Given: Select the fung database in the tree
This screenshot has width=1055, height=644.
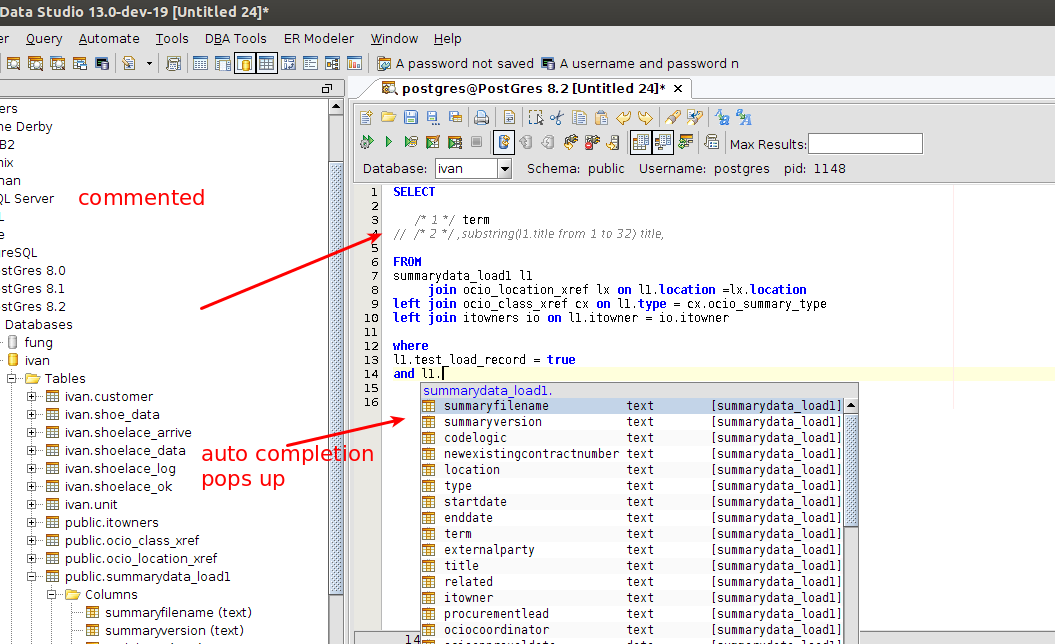Looking at the screenshot, I should click(x=38, y=343).
